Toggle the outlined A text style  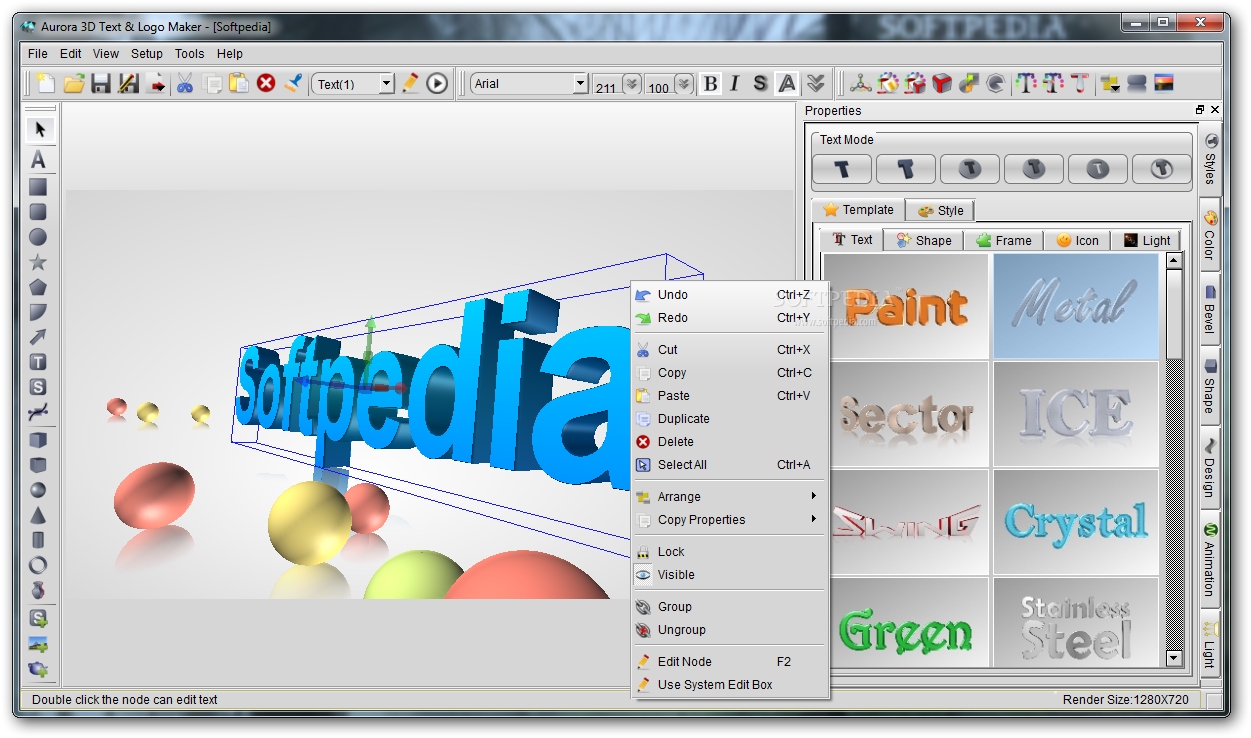tap(788, 84)
